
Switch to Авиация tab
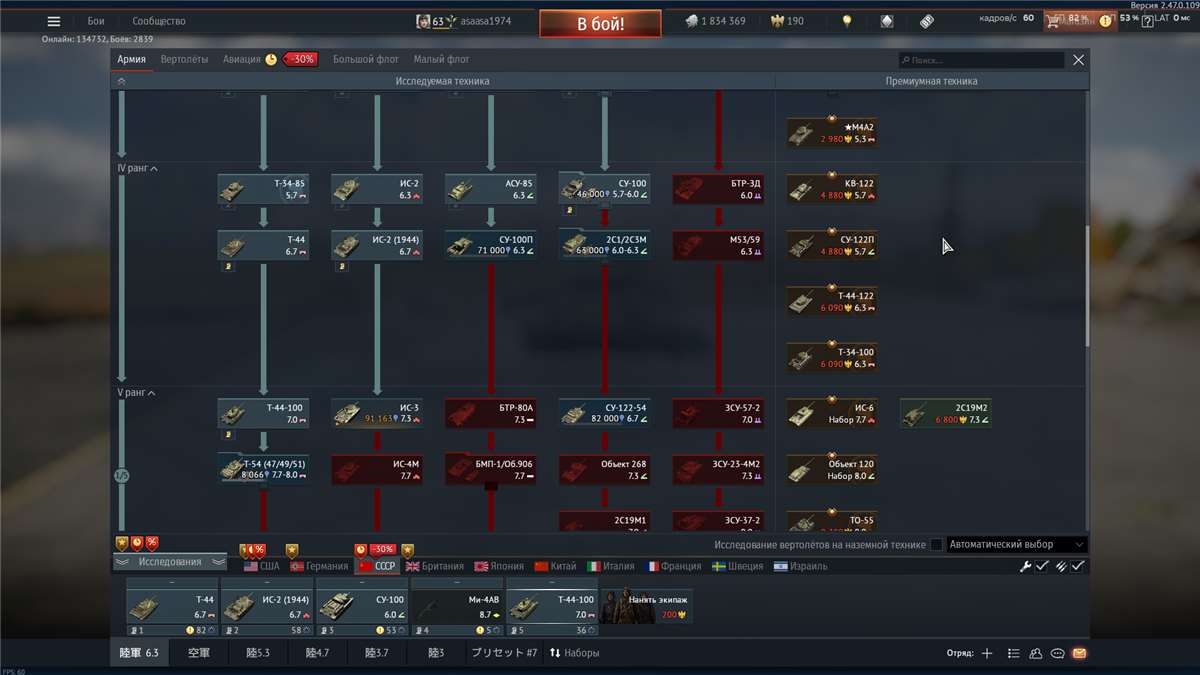coord(242,59)
